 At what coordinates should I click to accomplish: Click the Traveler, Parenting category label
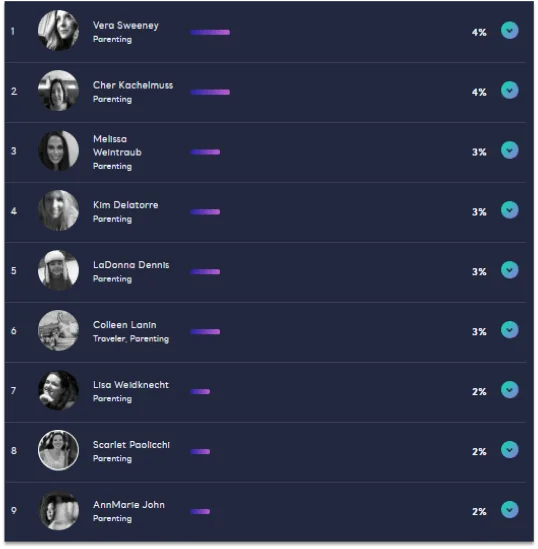pyautogui.click(x=131, y=339)
